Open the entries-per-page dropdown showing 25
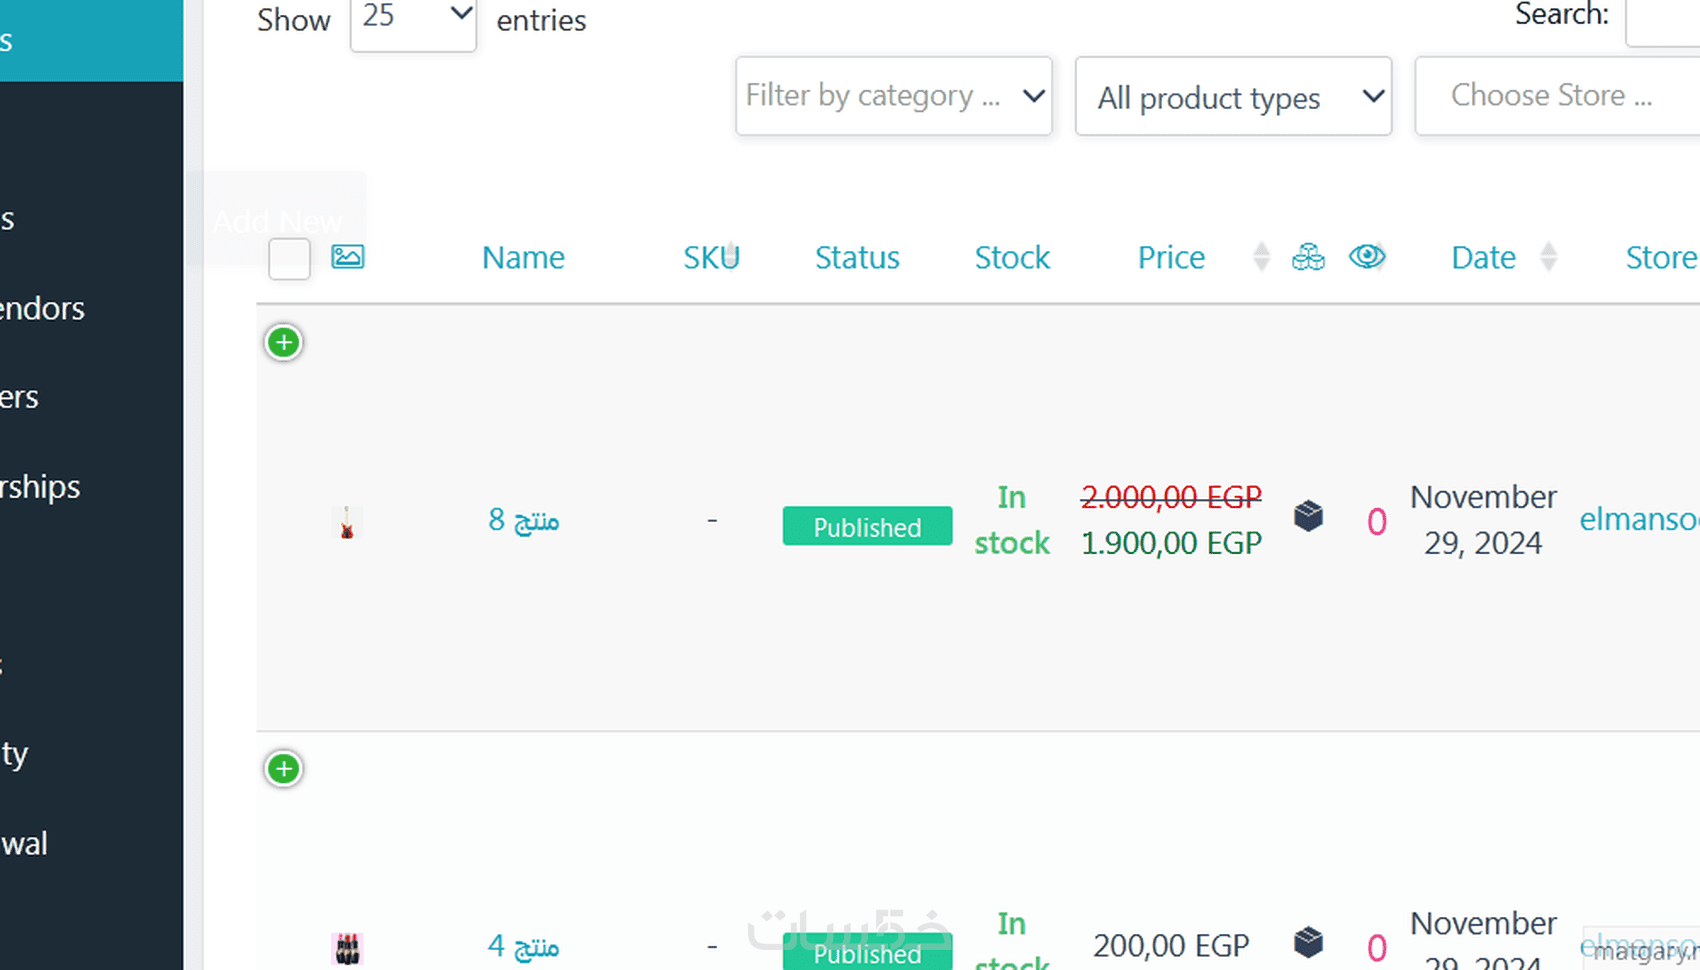Viewport: 1700px width, 970px height. (x=413, y=20)
